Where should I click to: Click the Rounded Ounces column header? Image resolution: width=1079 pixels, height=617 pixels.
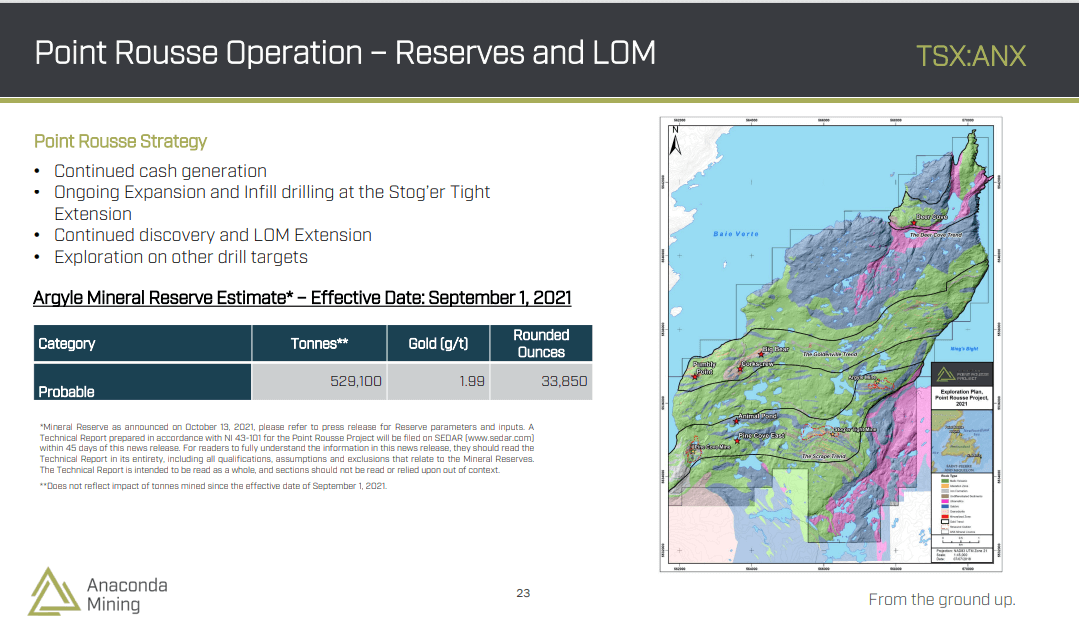pos(541,343)
